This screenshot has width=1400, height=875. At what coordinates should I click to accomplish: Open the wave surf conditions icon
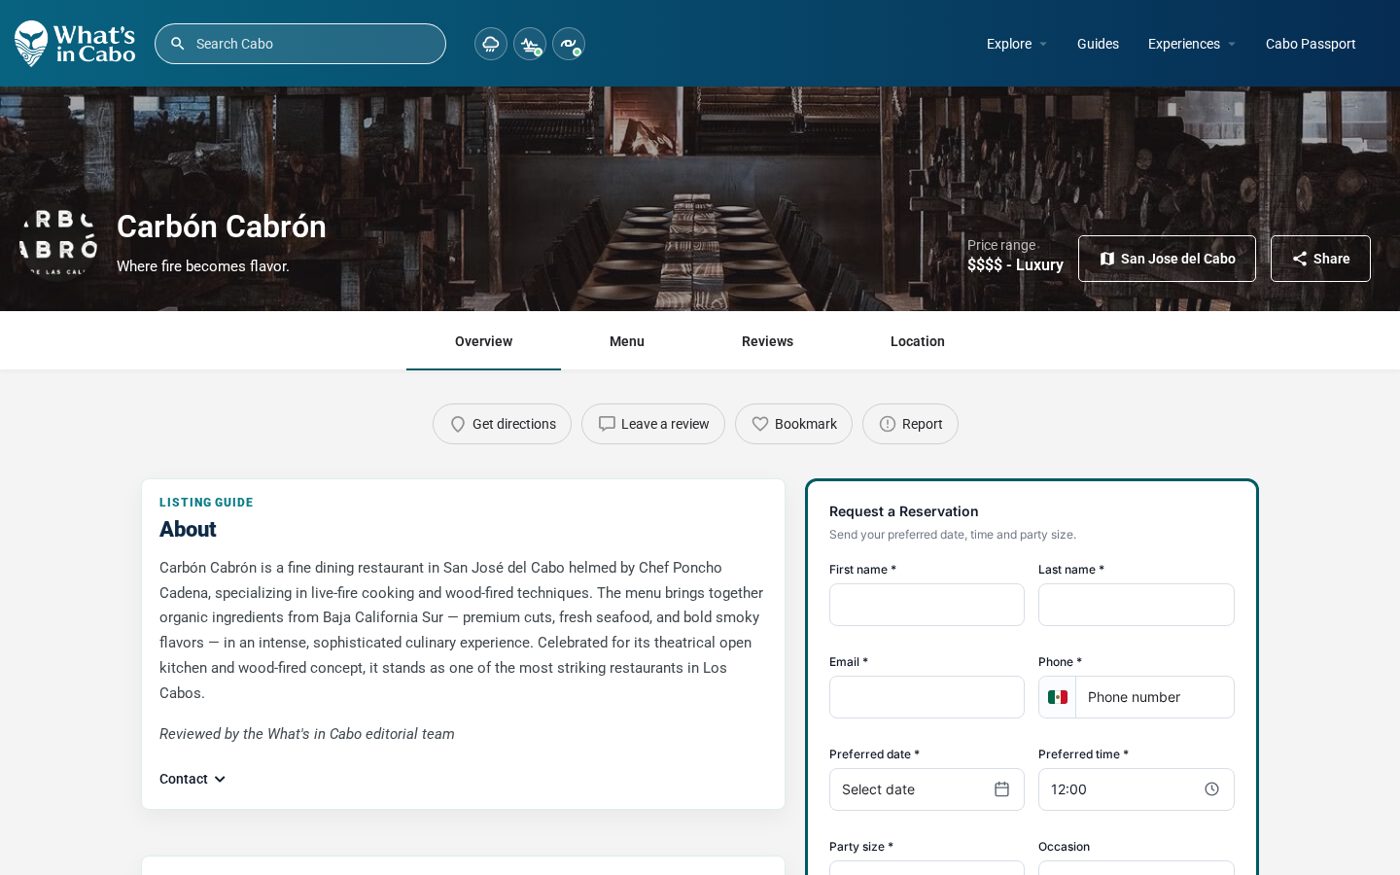pos(568,44)
